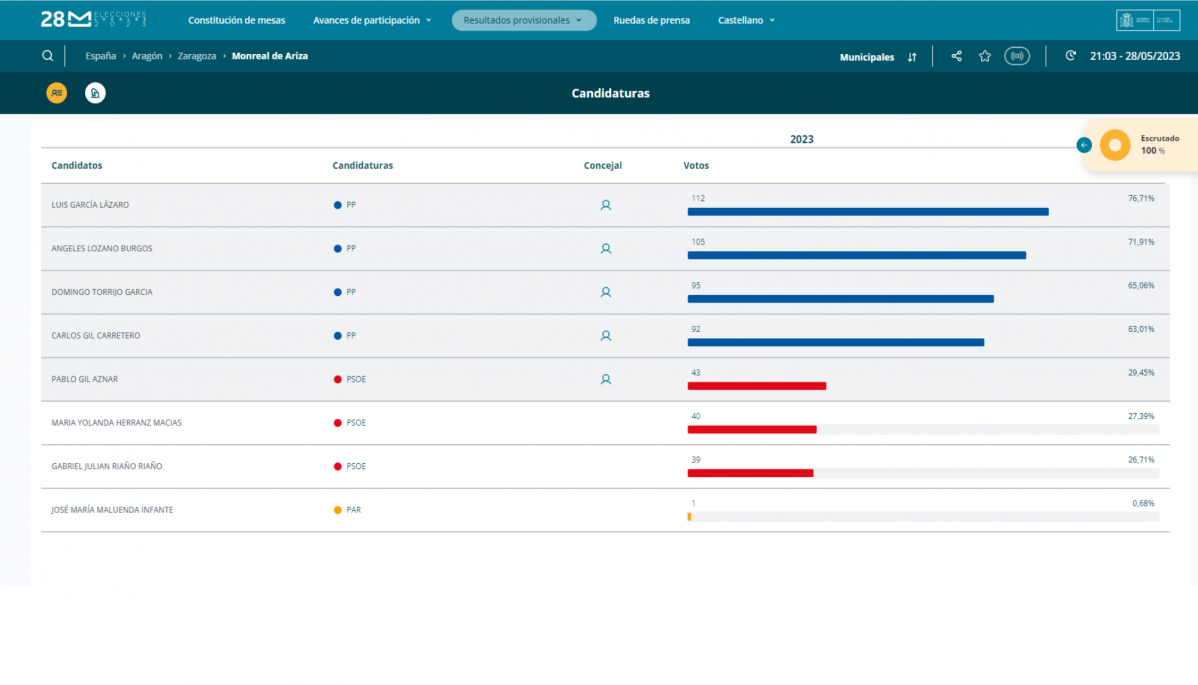Screen dimensions: 1198x685
Task: Select candidate MARIA YOLANDA HERRANZ MACIAS
Action: click(x=116, y=422)
